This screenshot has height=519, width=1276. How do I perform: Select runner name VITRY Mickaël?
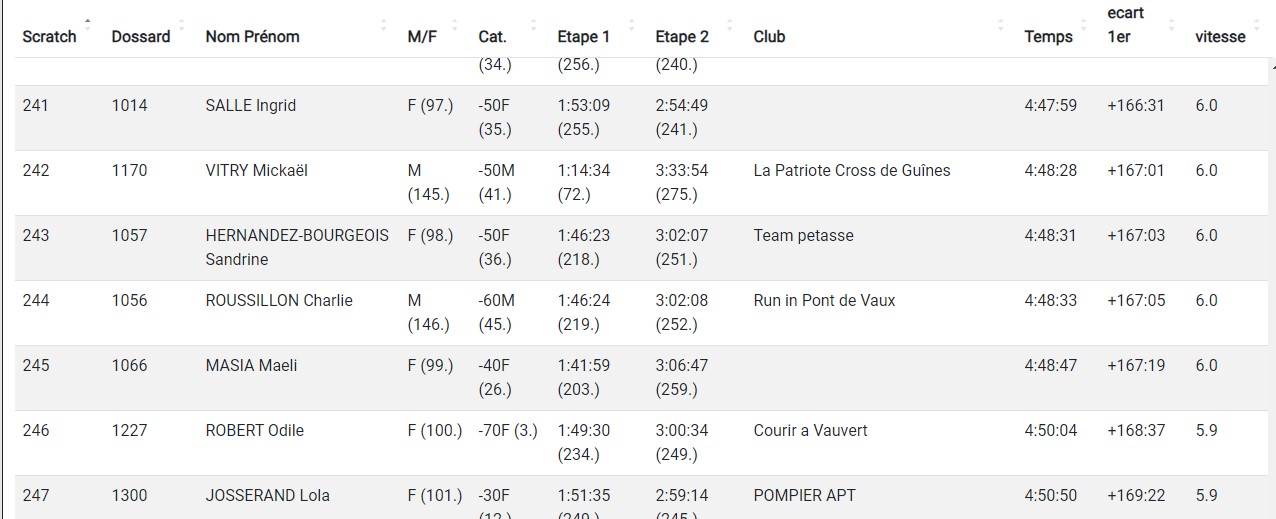(257, 170)
